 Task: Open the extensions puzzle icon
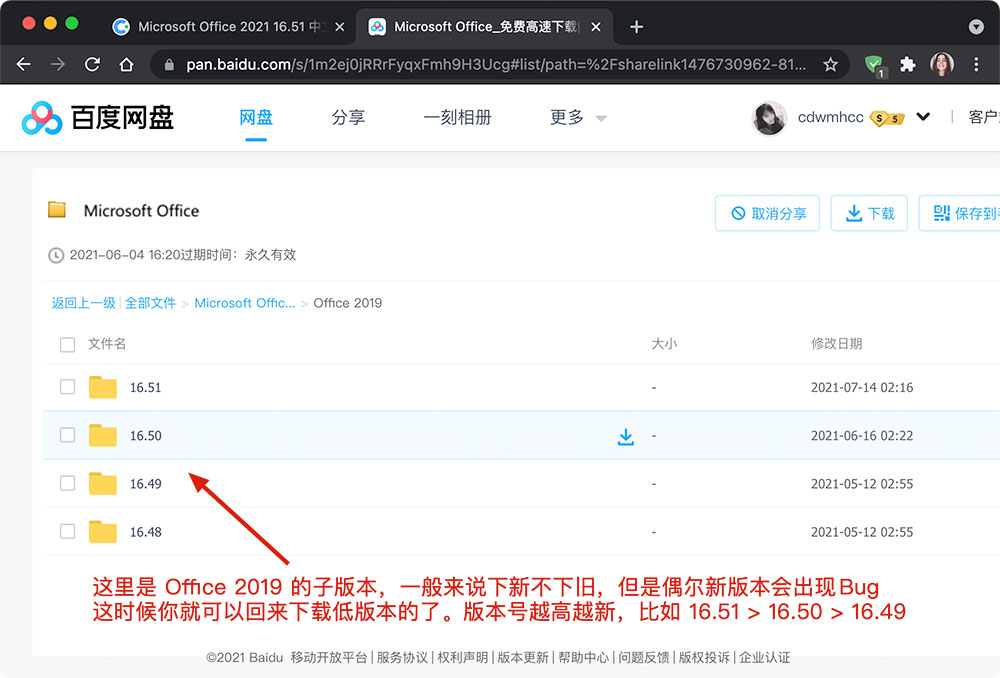[x=908, y=64]
